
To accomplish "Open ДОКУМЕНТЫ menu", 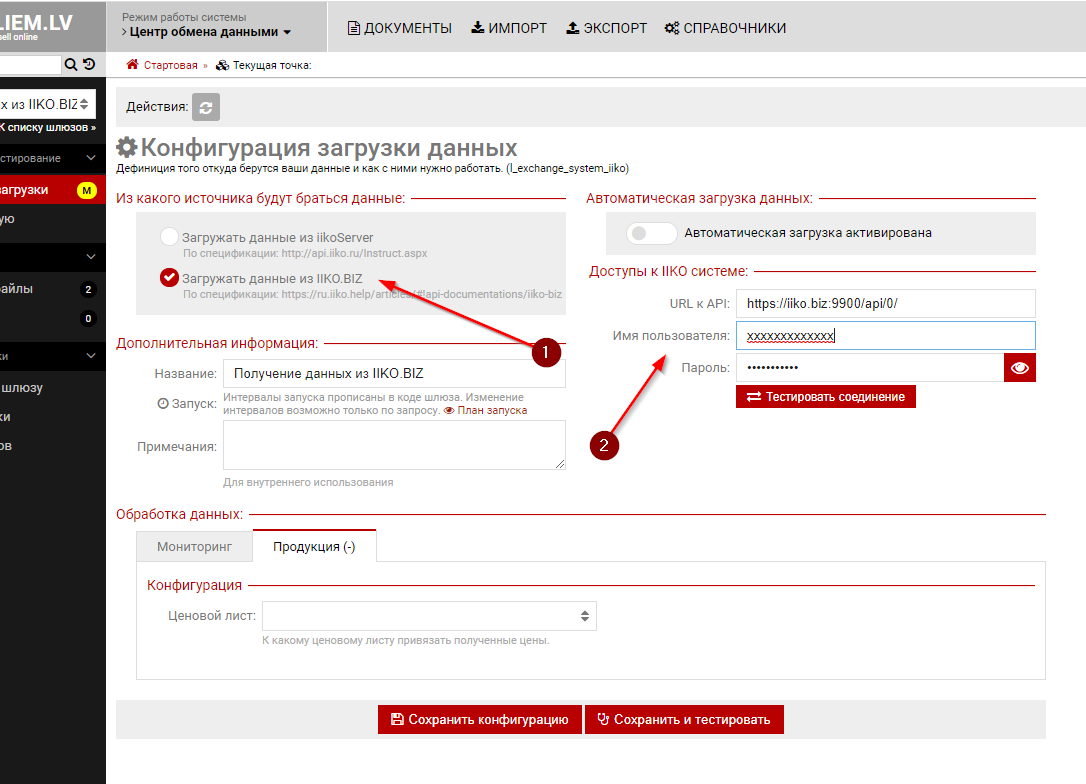I will 399,28.
